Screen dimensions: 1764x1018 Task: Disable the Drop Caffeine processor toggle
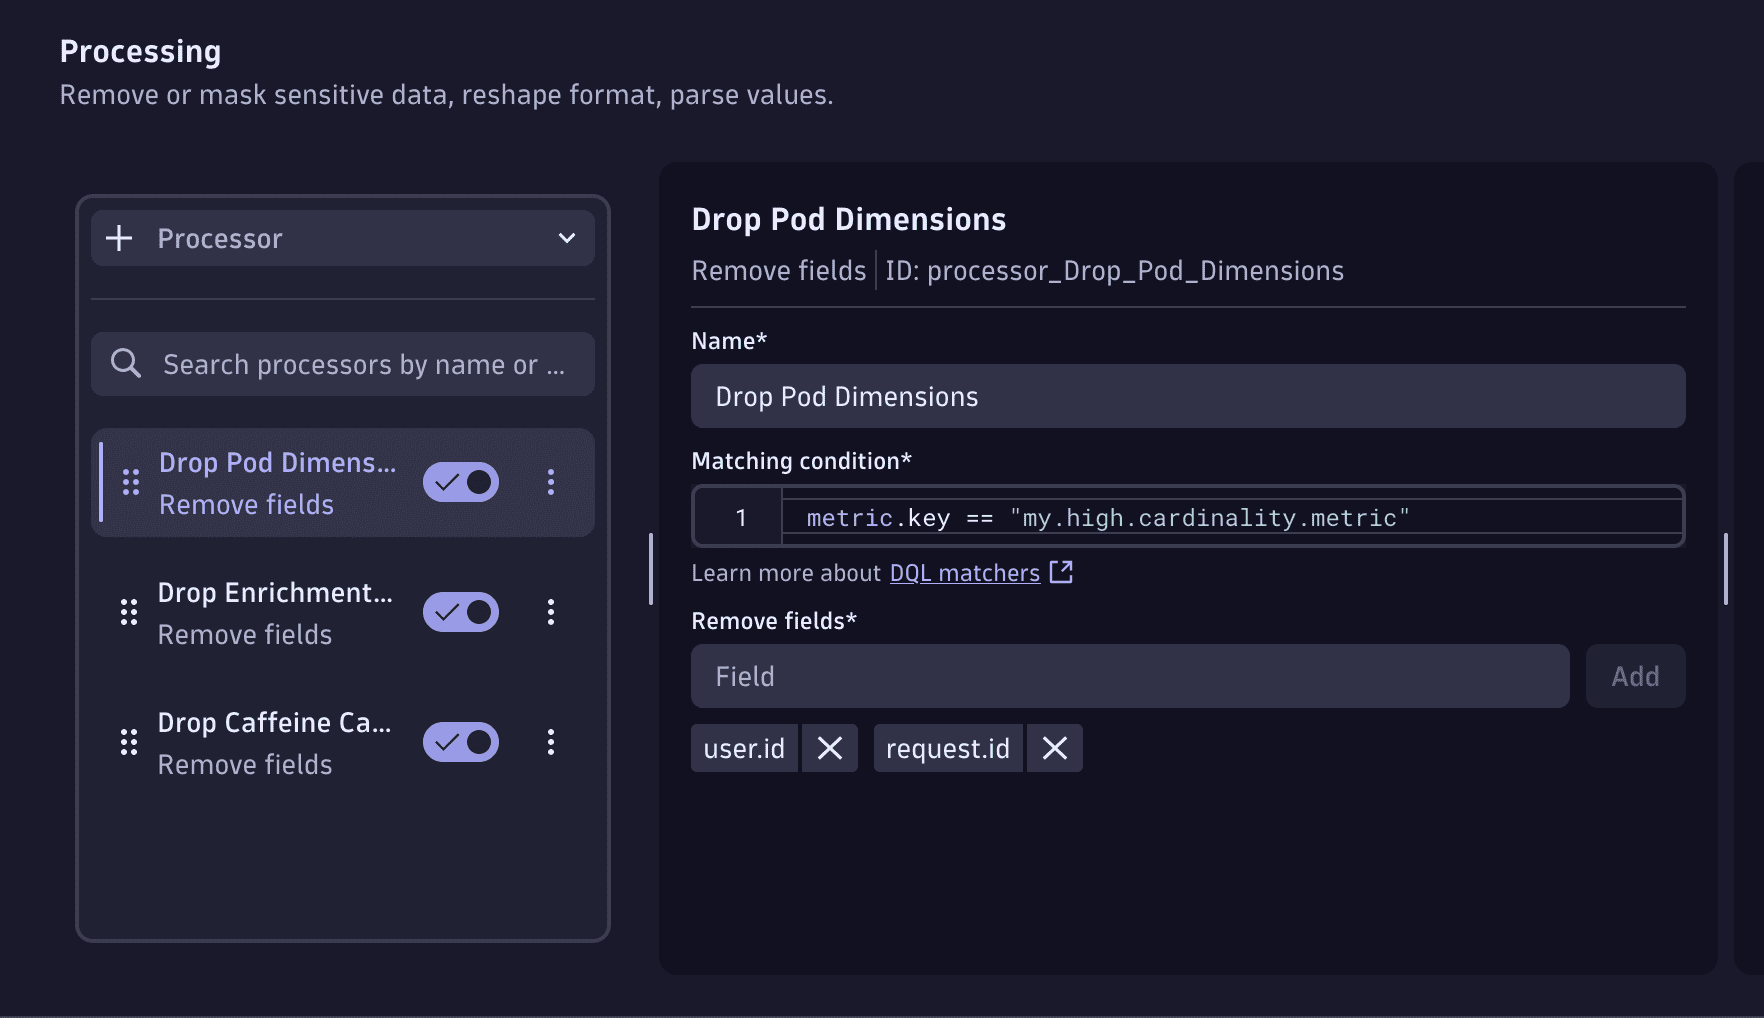point(460,742)
